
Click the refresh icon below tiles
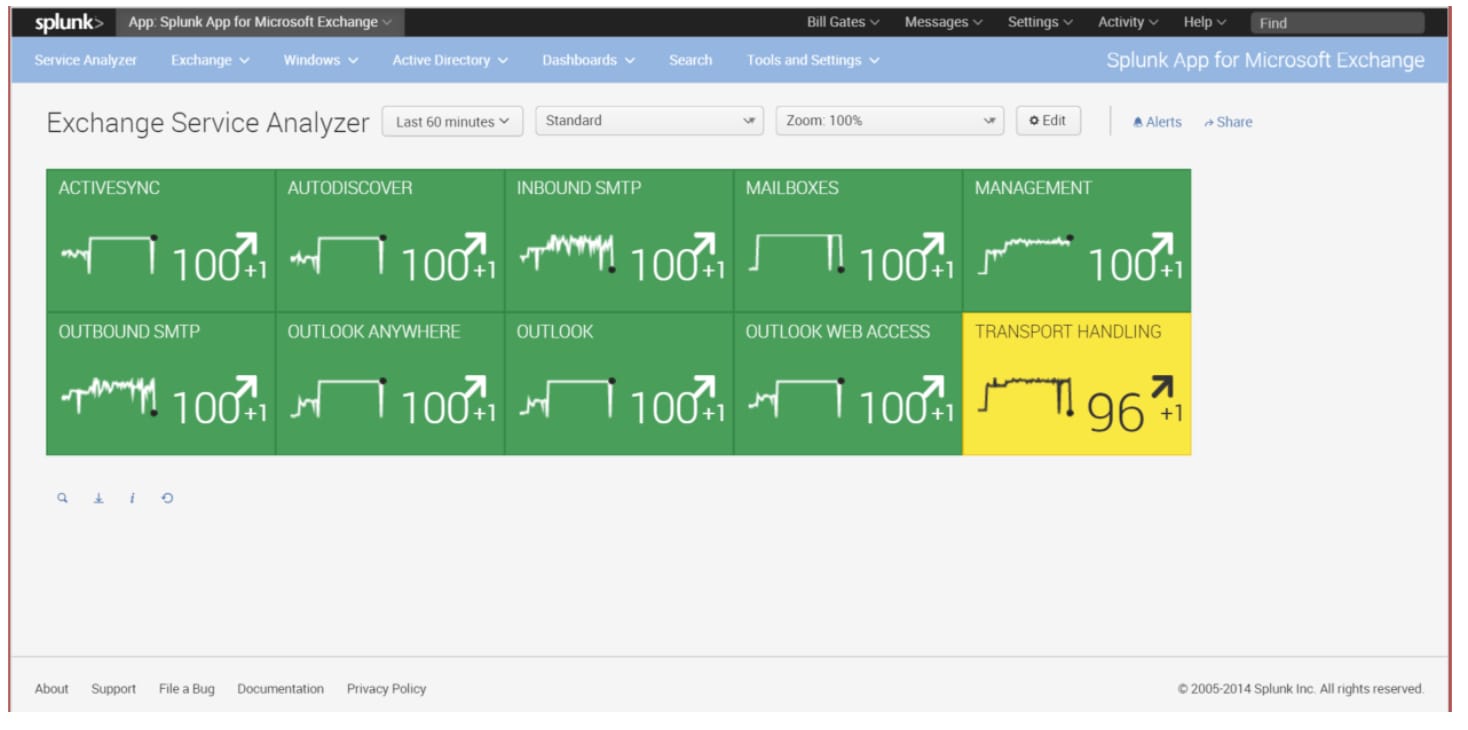(x=167, y=498)
